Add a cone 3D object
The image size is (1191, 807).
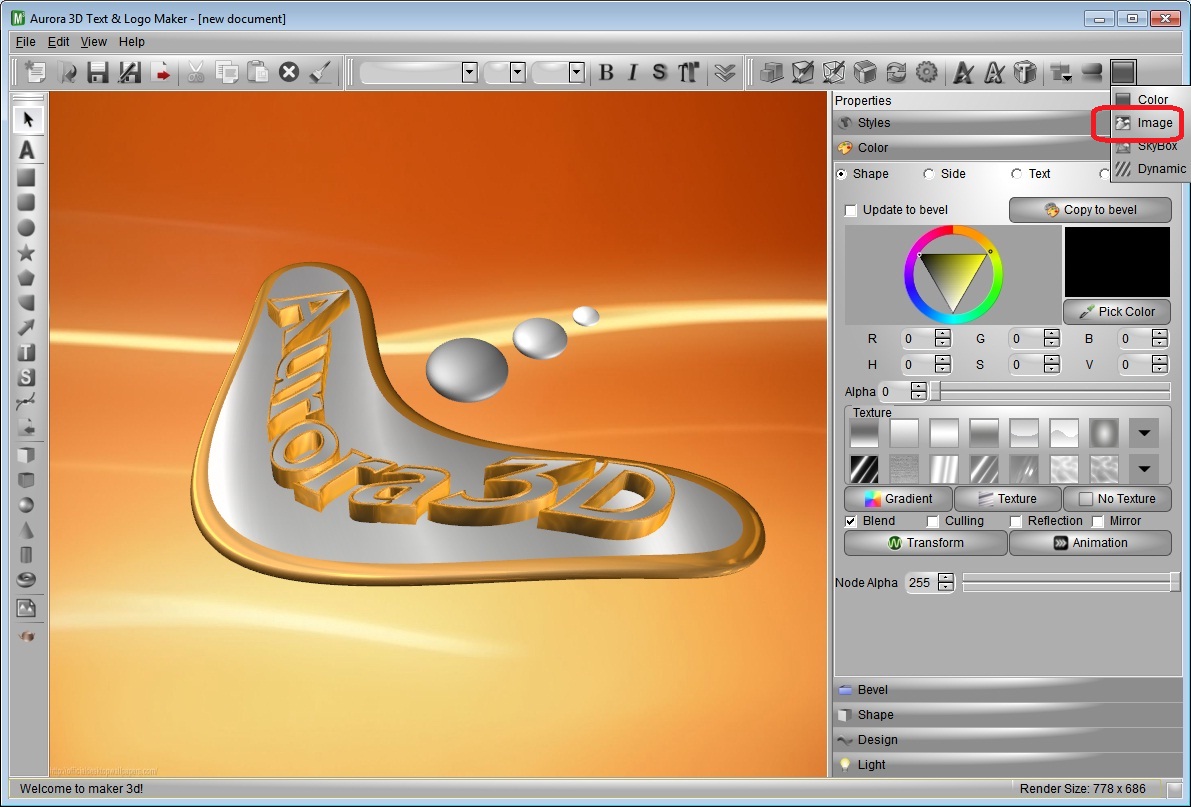pos(27,530)
